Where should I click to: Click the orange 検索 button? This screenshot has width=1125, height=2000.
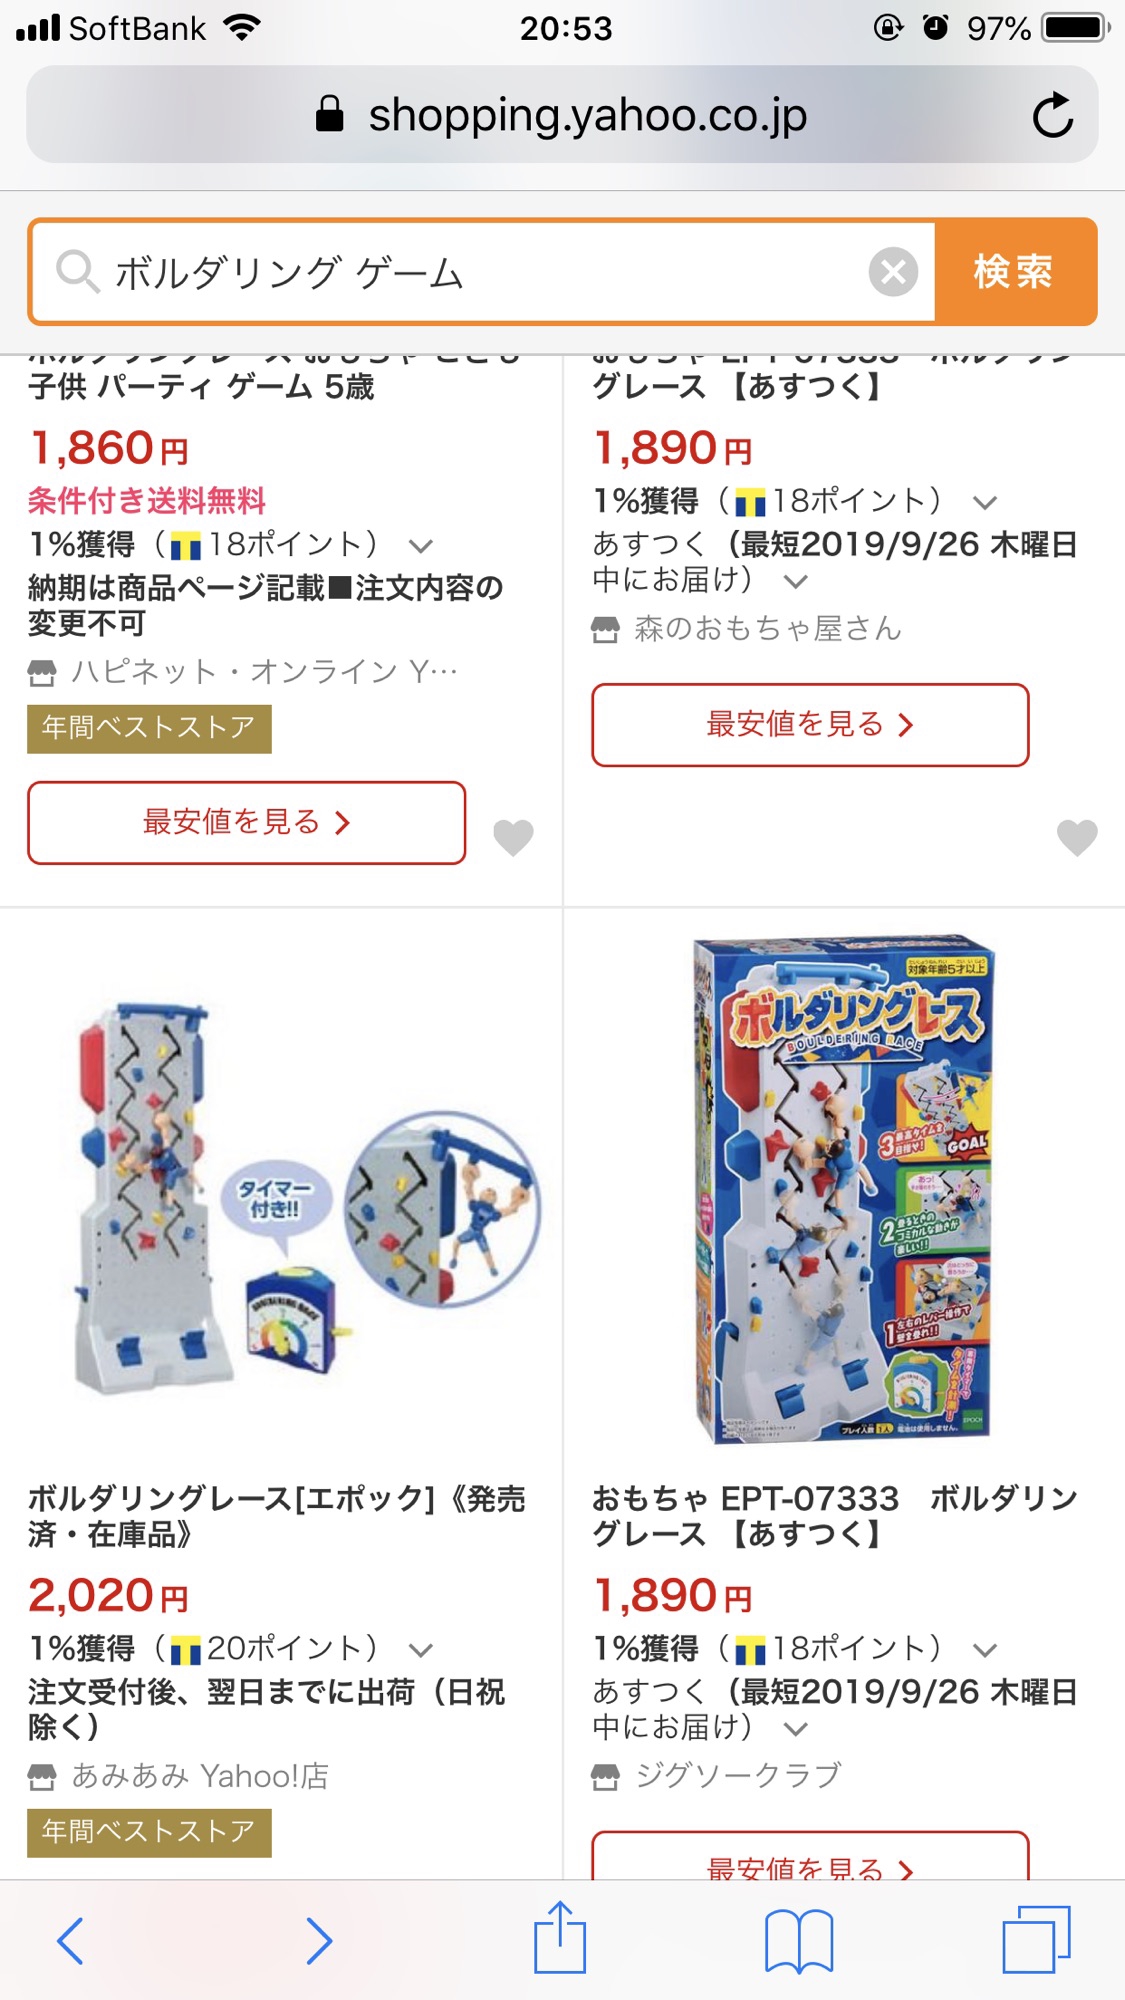[1015, 272]
